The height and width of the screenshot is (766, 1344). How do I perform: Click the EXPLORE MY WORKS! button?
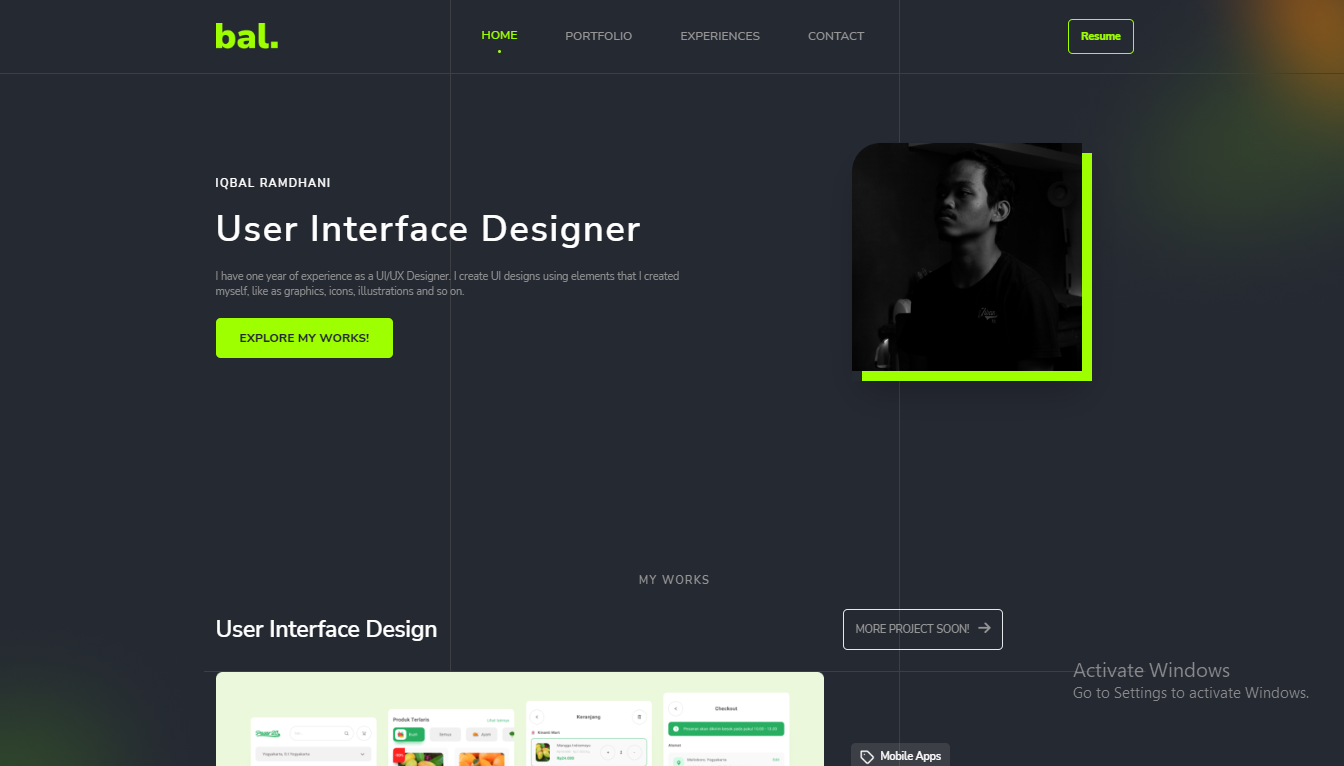tap(304, 338)
